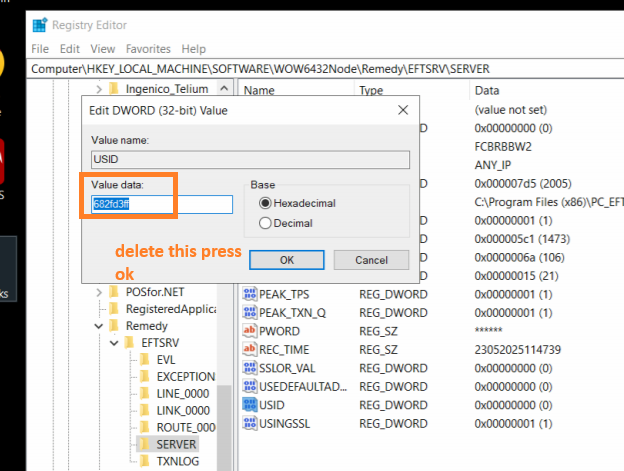Collapse the EFTSRV tree node
The image size is (624, 471).
point(114,343)
